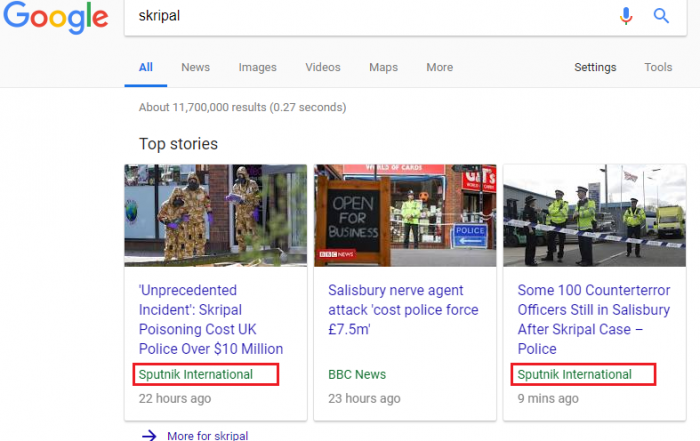
Task: Open Some 100 Counterterror Officers headline
Action: coord(594,320)
